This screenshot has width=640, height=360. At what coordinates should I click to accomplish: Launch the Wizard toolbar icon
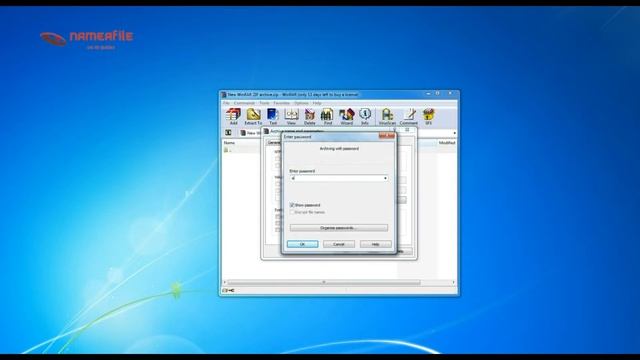tap(347, 117)
